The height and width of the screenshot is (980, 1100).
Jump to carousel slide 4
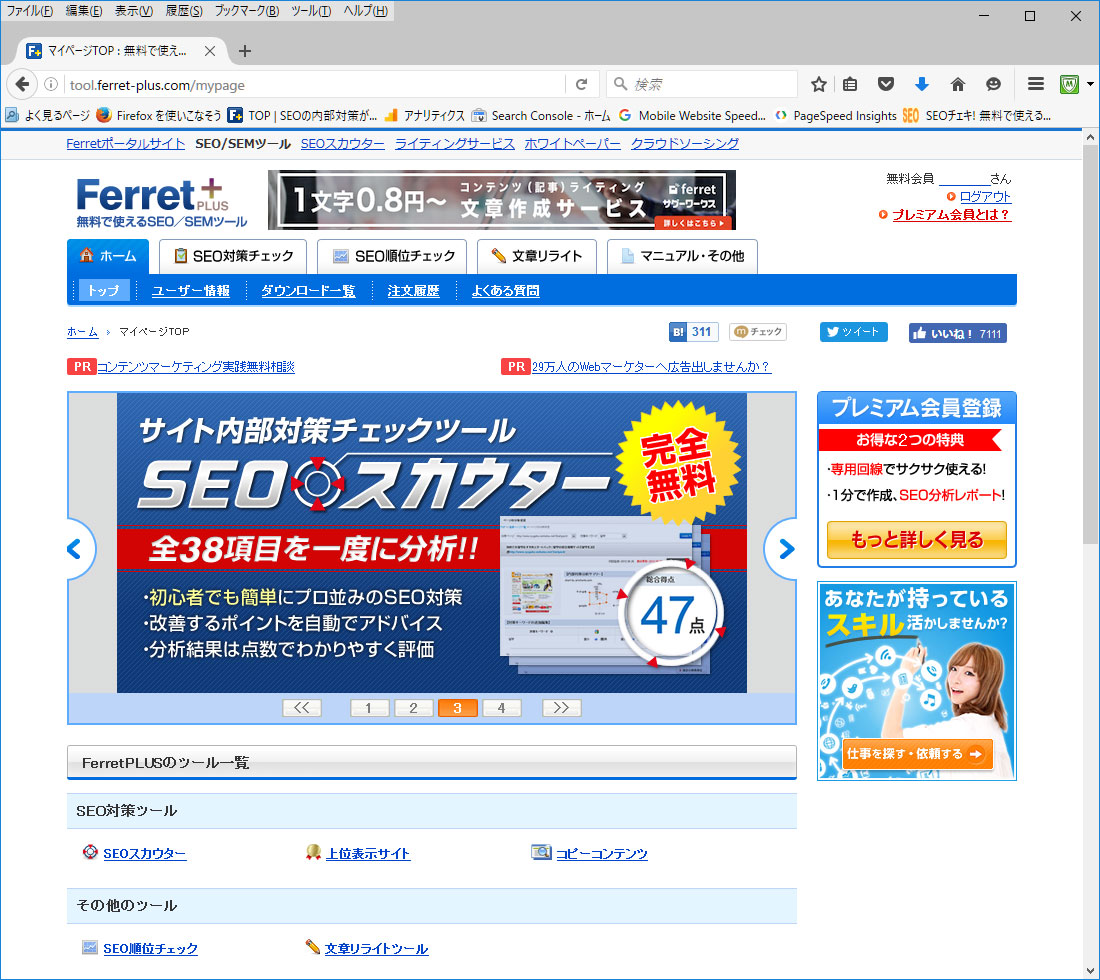(x=502, y=708)
